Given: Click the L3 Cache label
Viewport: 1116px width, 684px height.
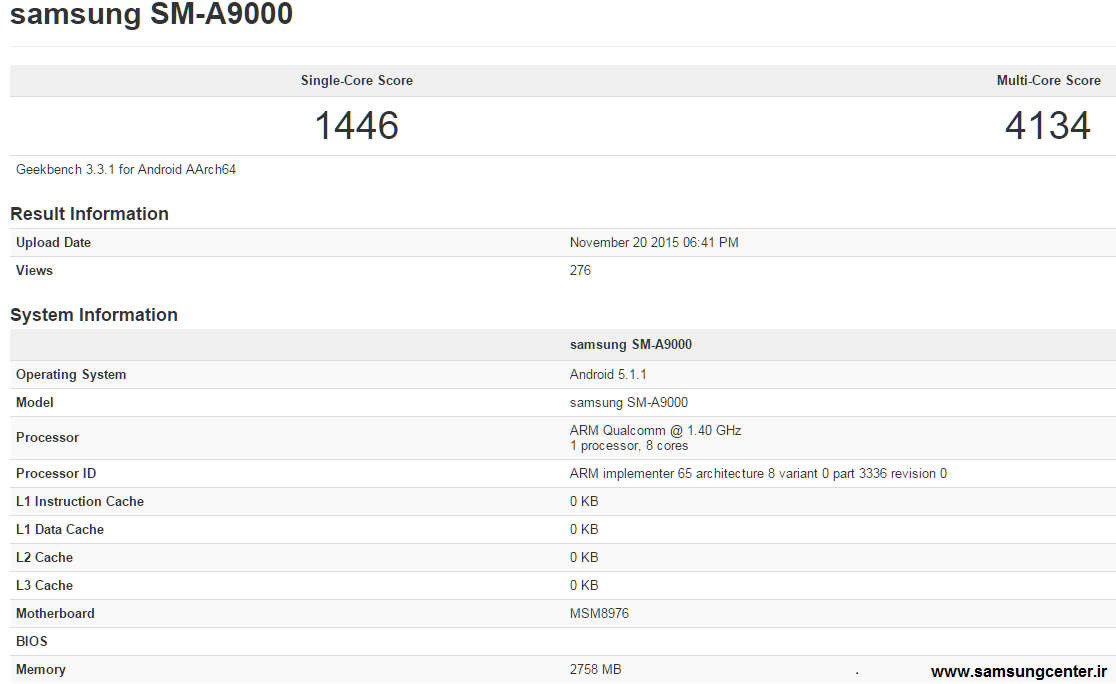Looking at the screenshot, I should tap(44, 586).
